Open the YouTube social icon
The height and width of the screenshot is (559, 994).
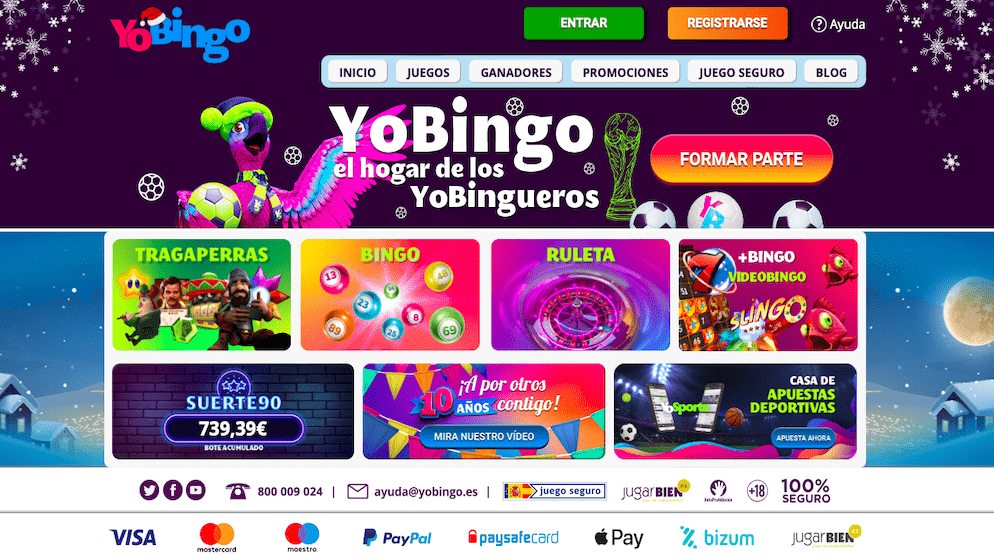coord(196,491)
